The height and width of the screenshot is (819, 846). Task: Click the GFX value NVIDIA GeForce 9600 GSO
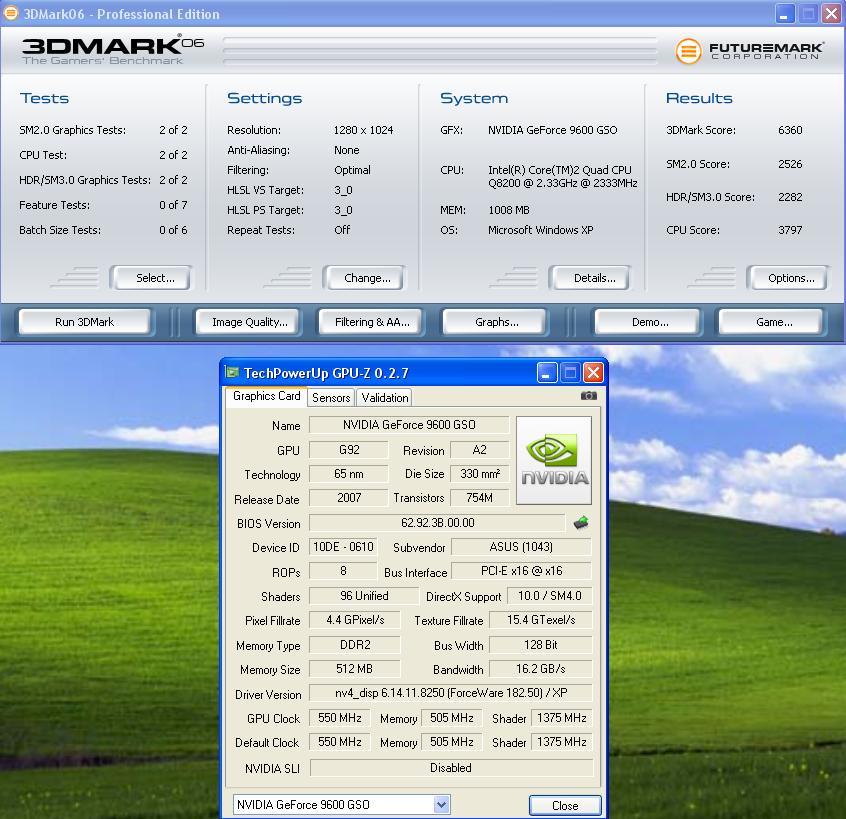(552, 130)
